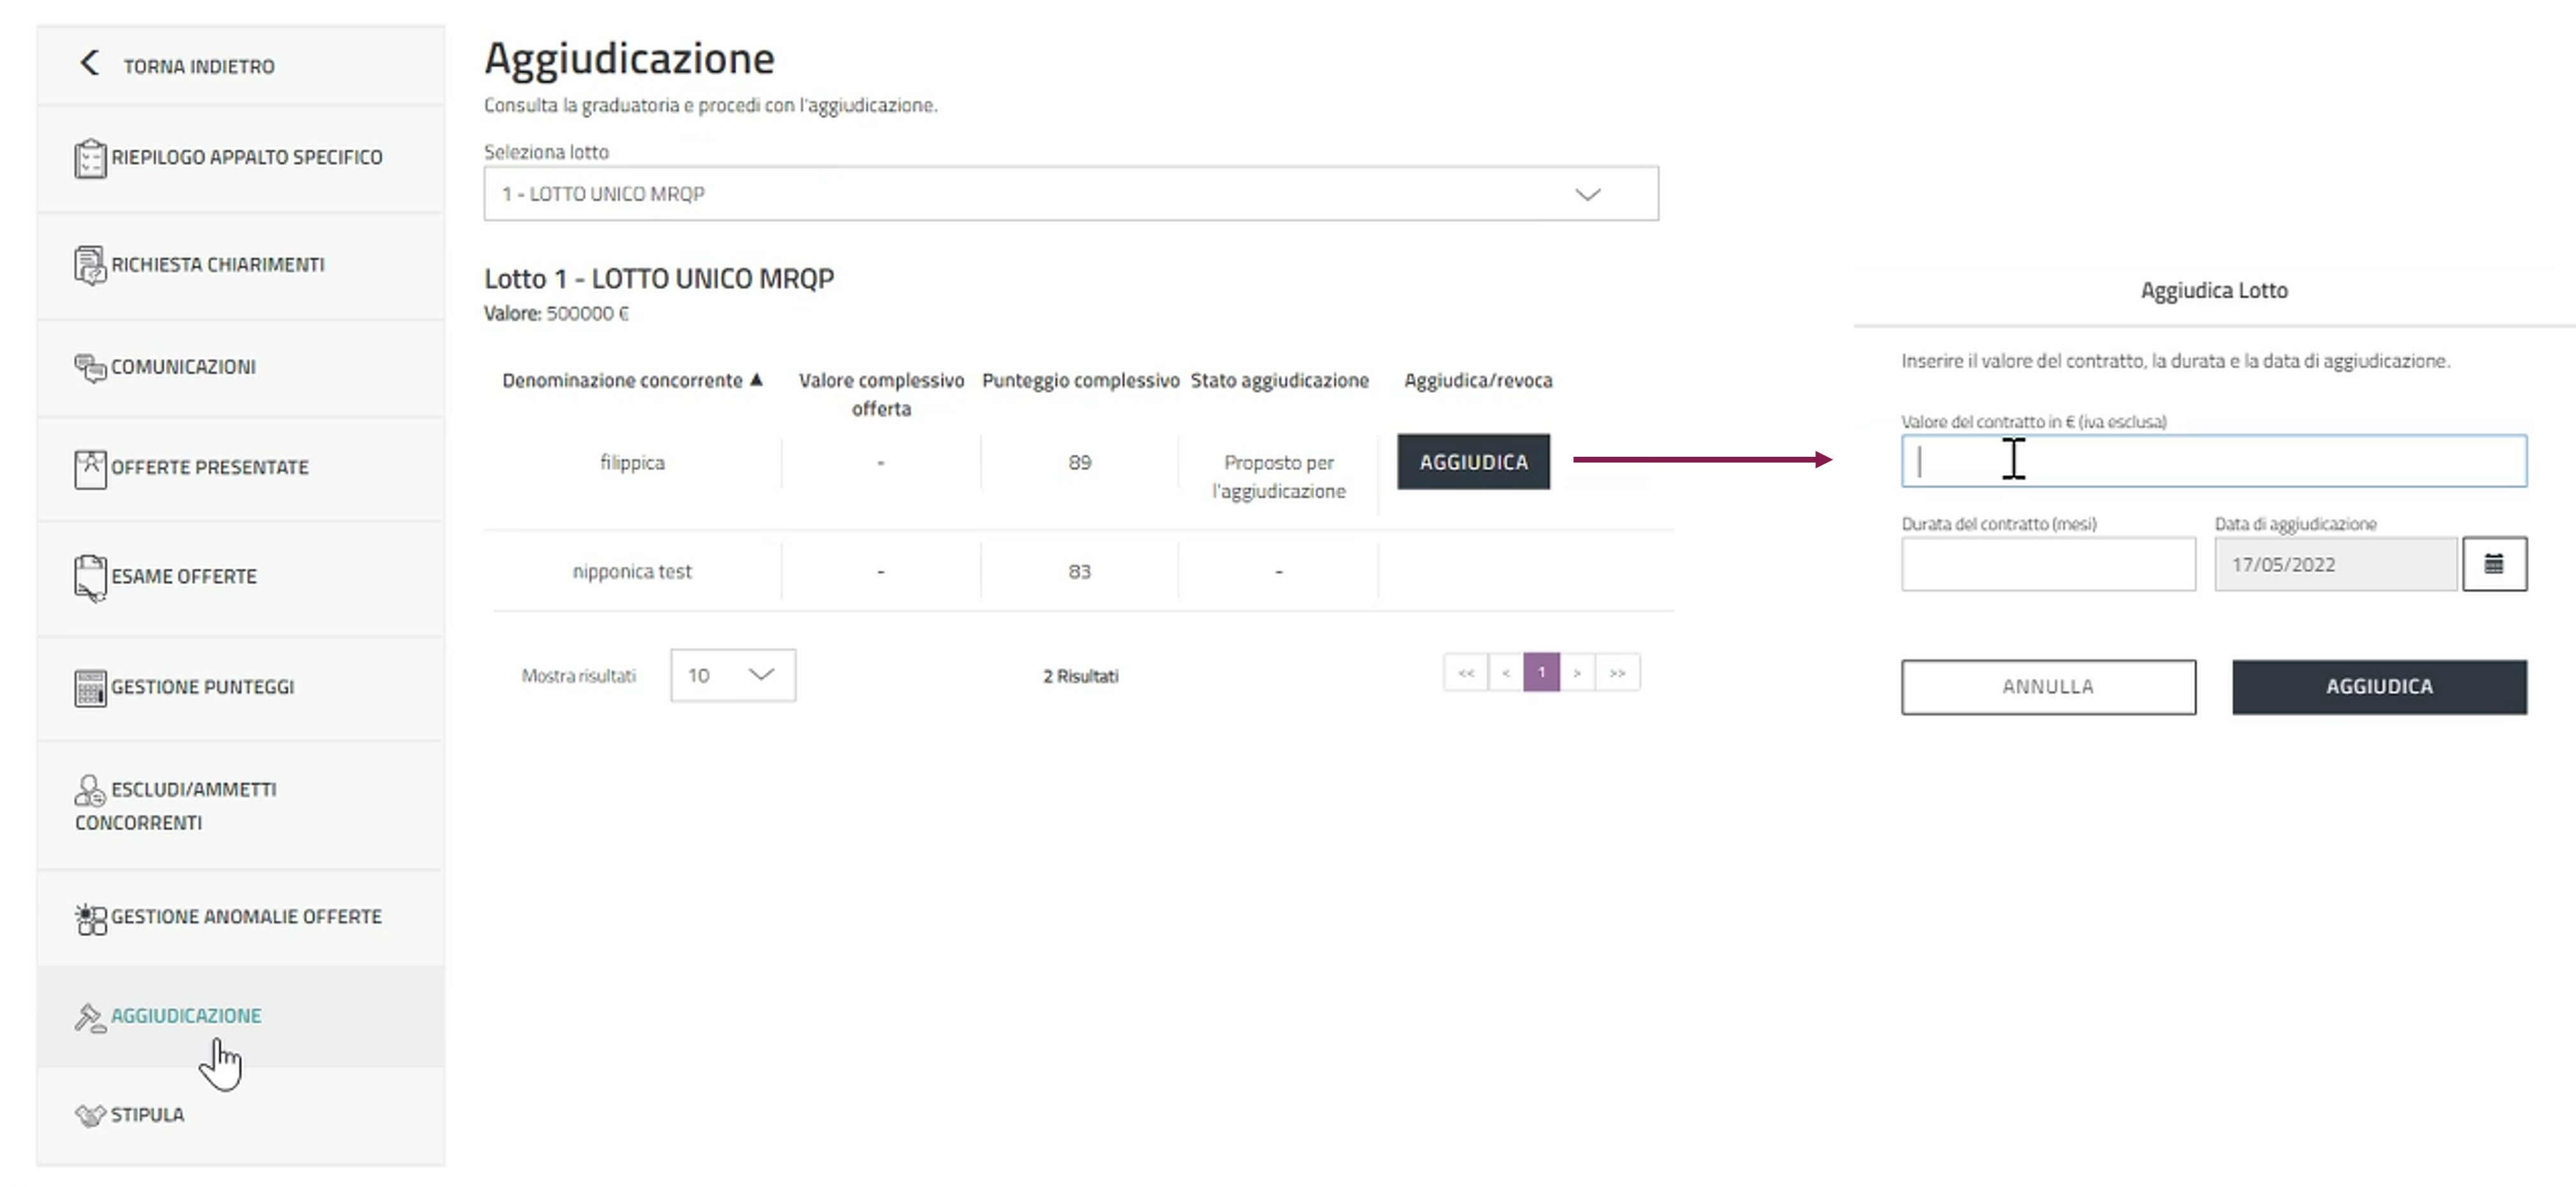Click the back arrow icon beside Torna Indietro
This screenshot has width=2576, height=1187.
pos(89,63)
